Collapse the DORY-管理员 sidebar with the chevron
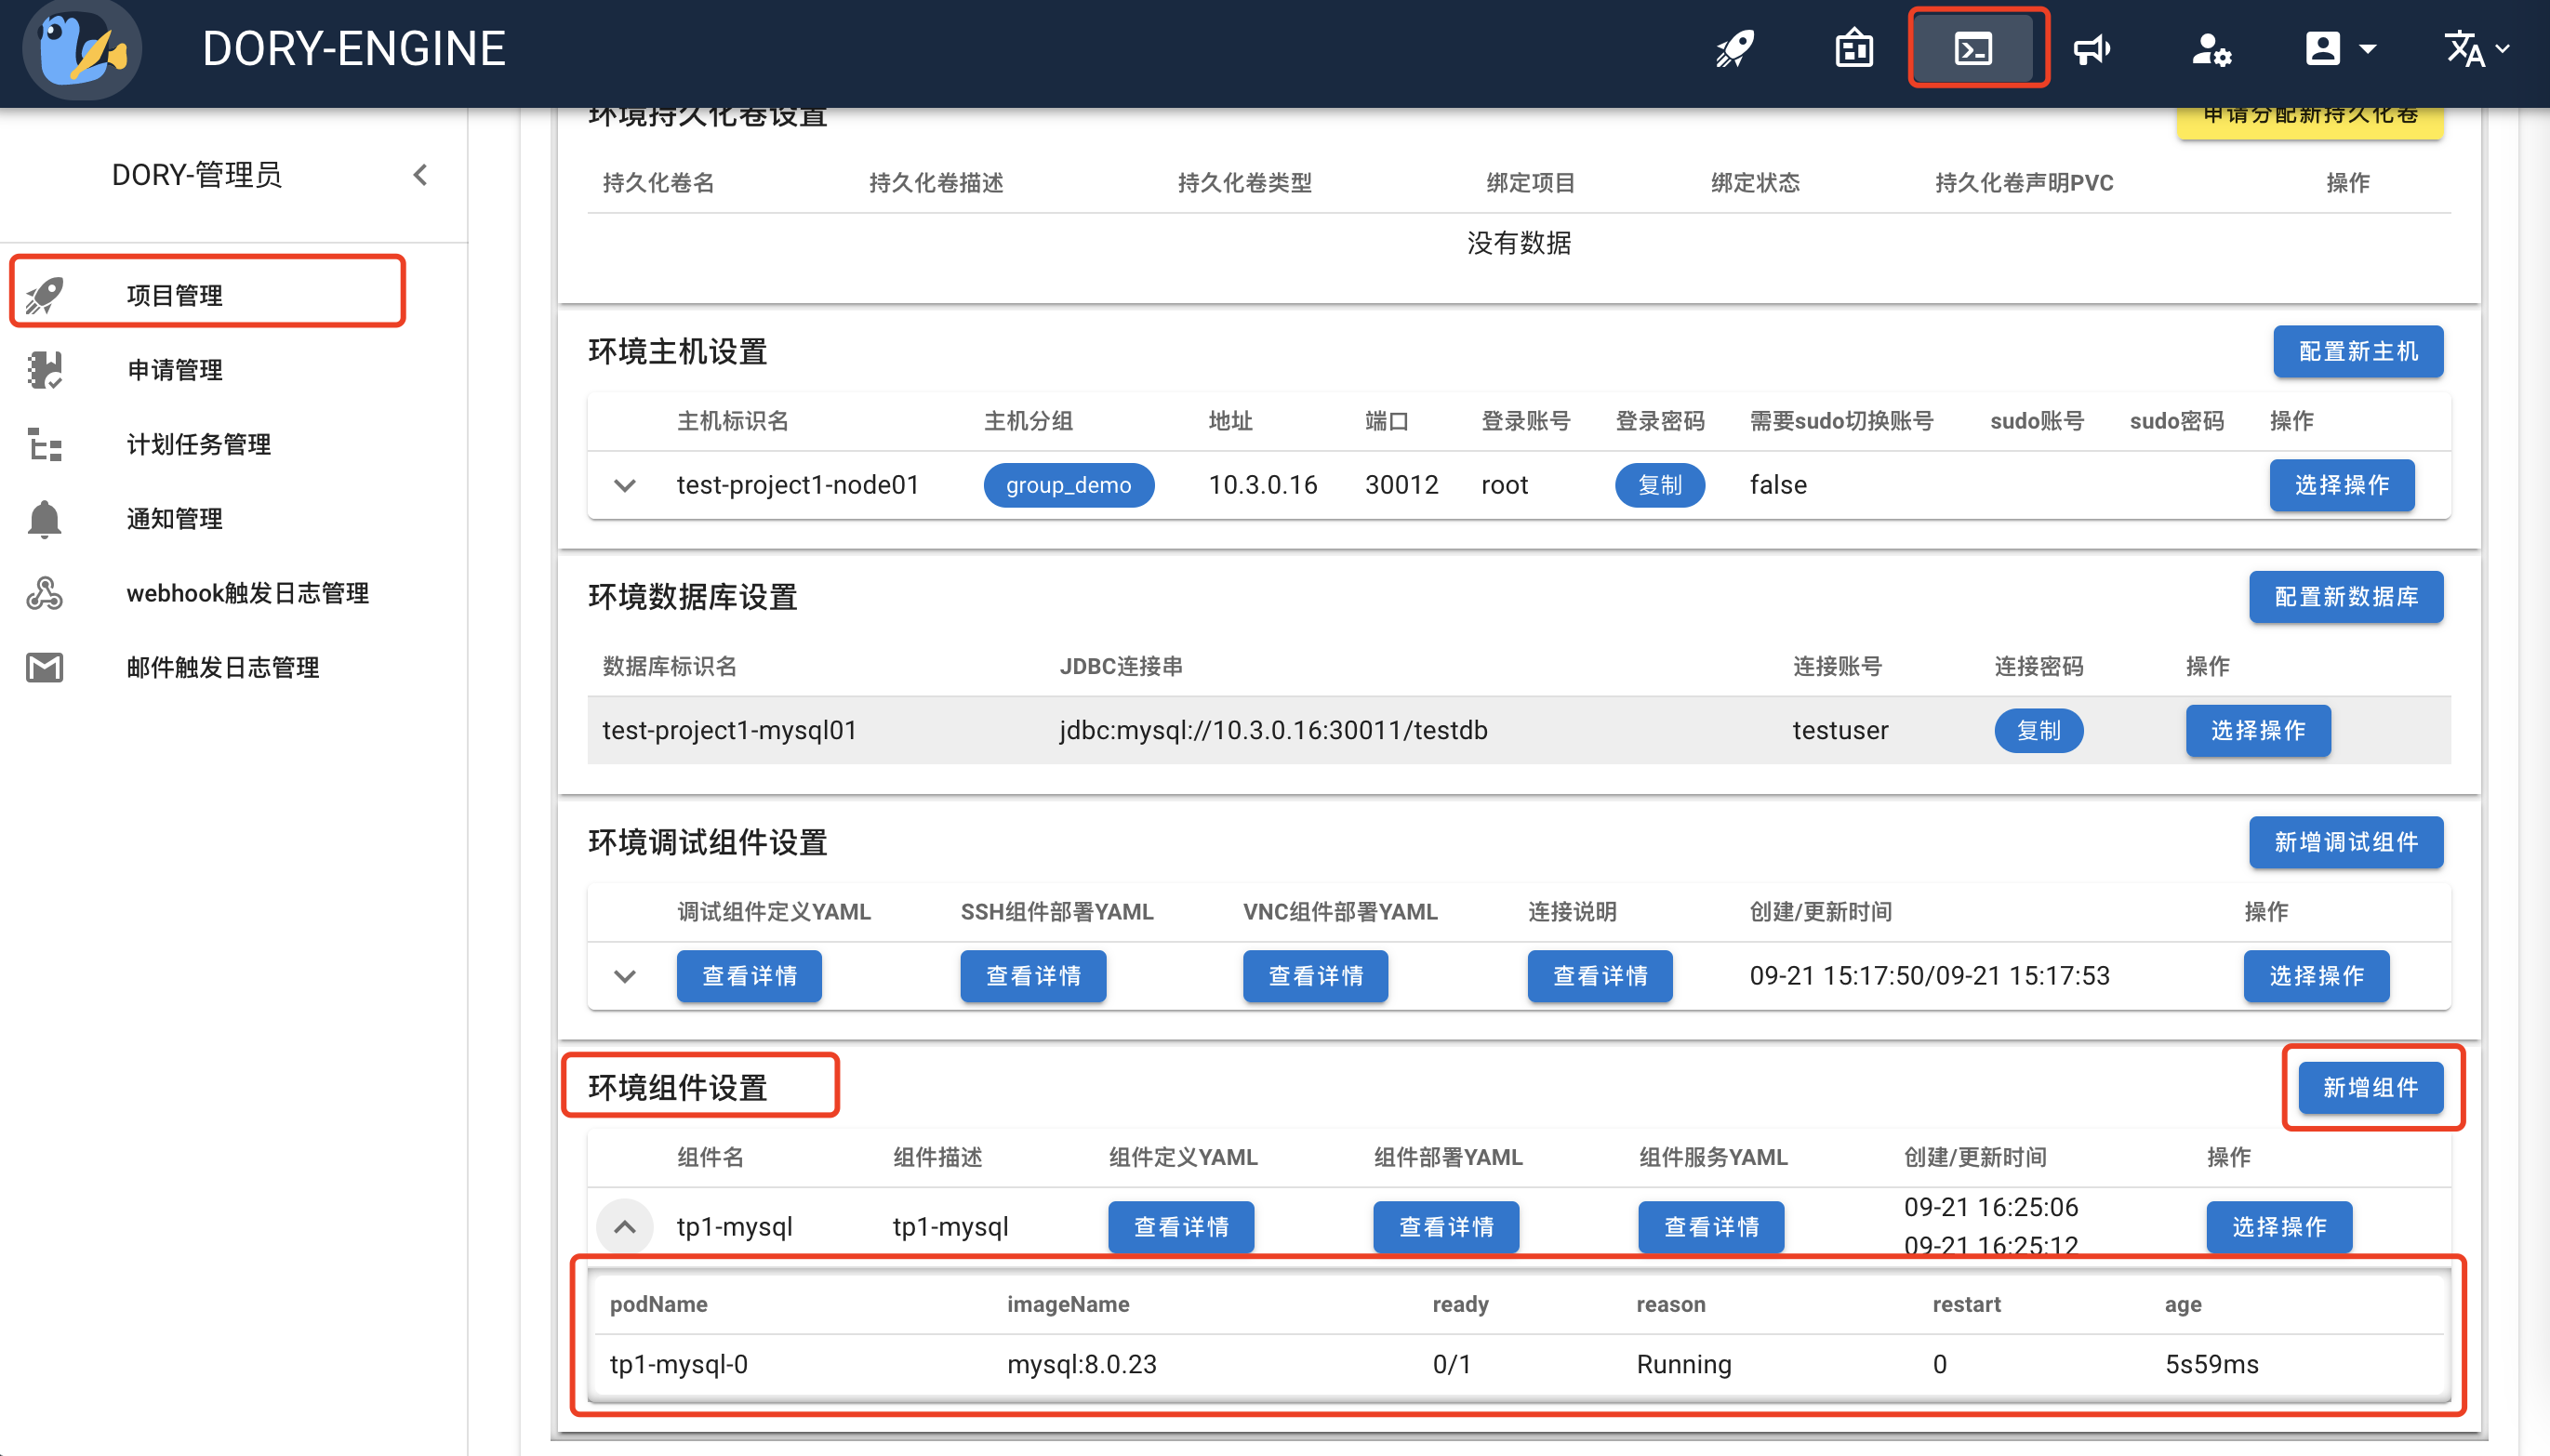2550x1456 pixels. pos(419,174)
